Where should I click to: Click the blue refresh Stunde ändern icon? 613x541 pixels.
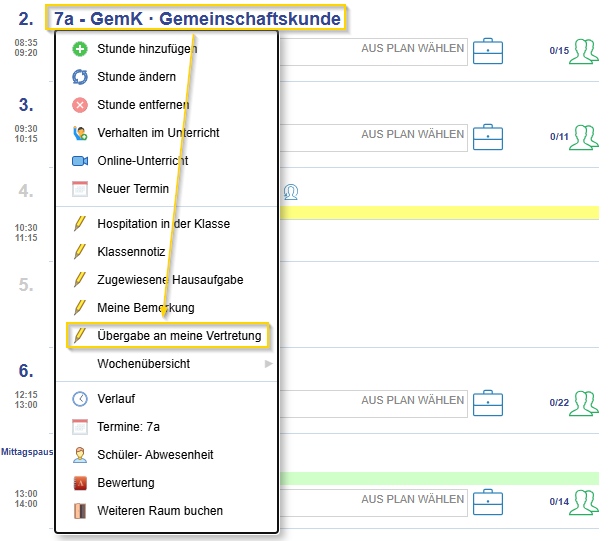tap(80, 77)
